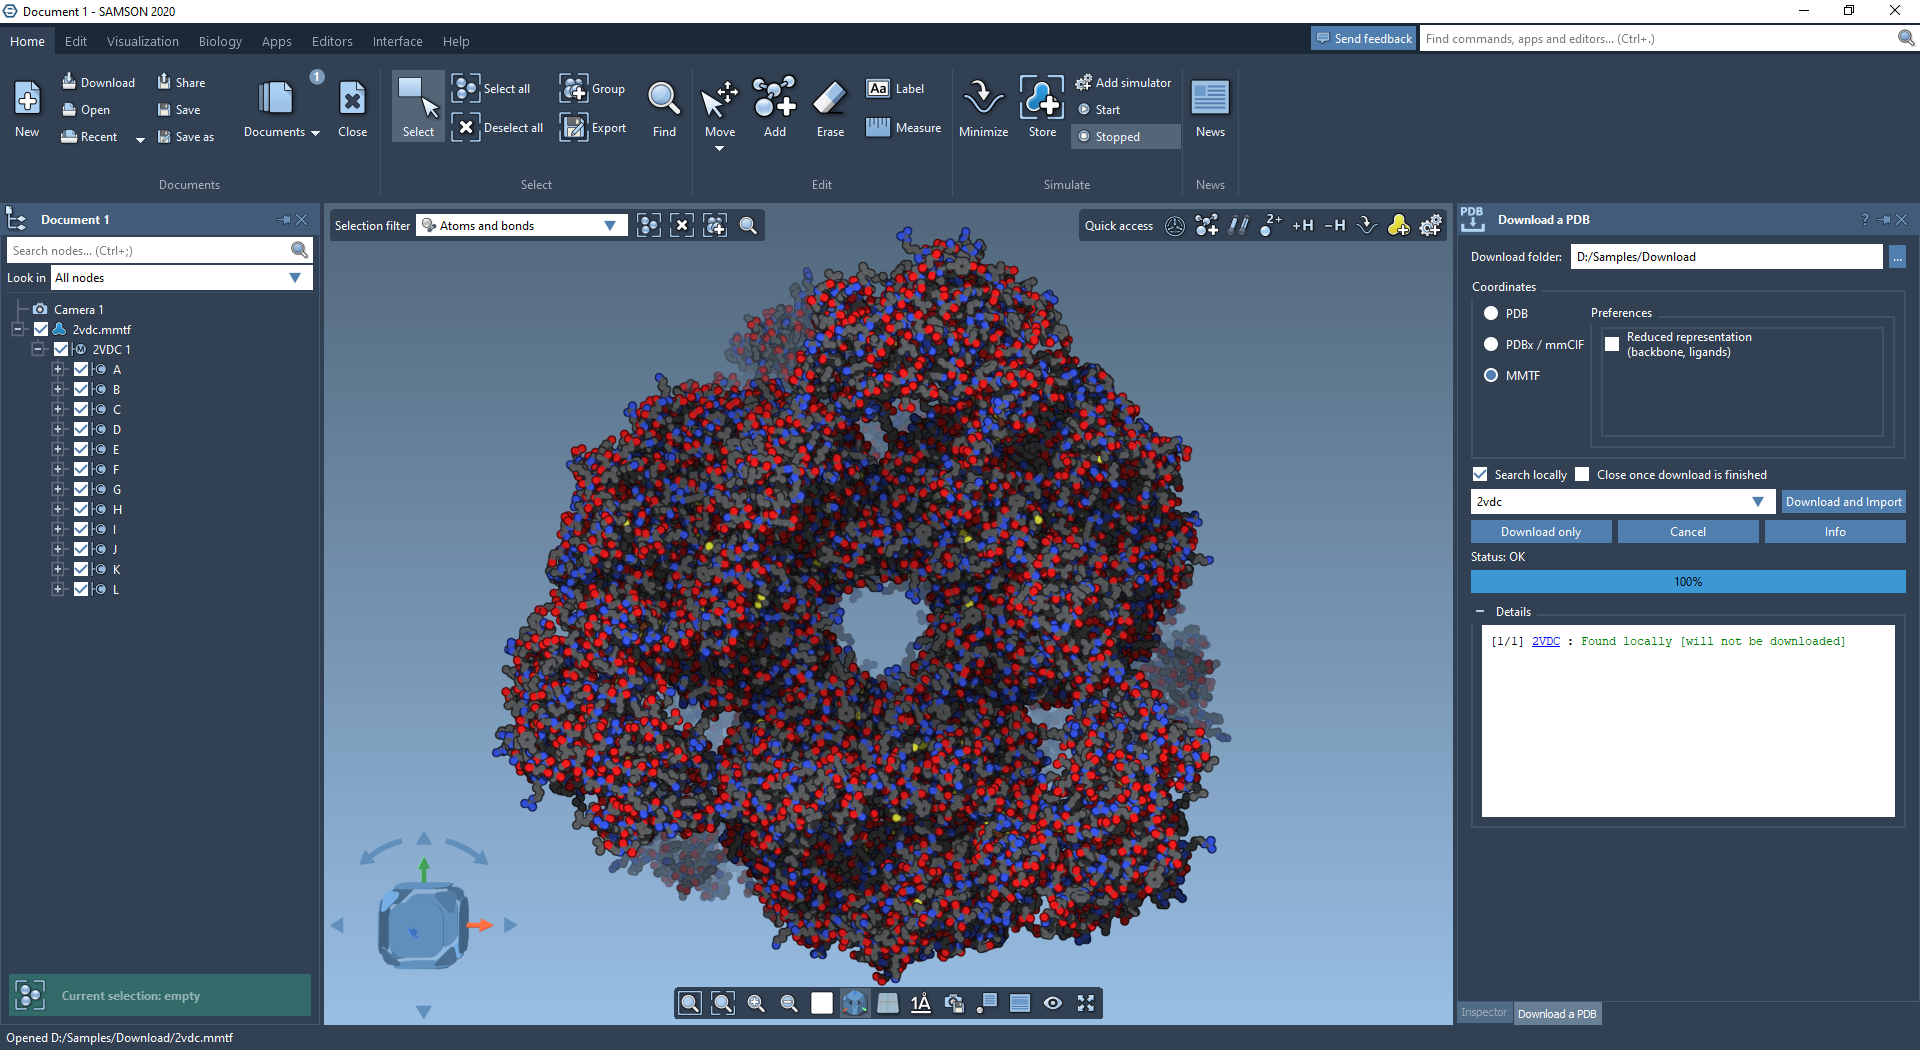Click the Add atoms tool
This screenshot has width=1920, height=1050.
click(774, 99)
